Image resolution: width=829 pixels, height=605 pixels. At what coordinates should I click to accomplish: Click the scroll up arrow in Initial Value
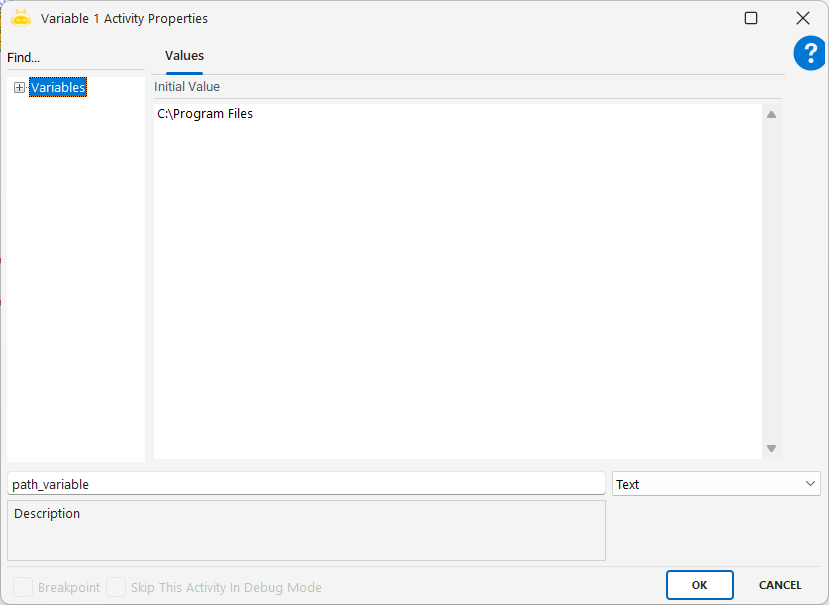(771, 114)
